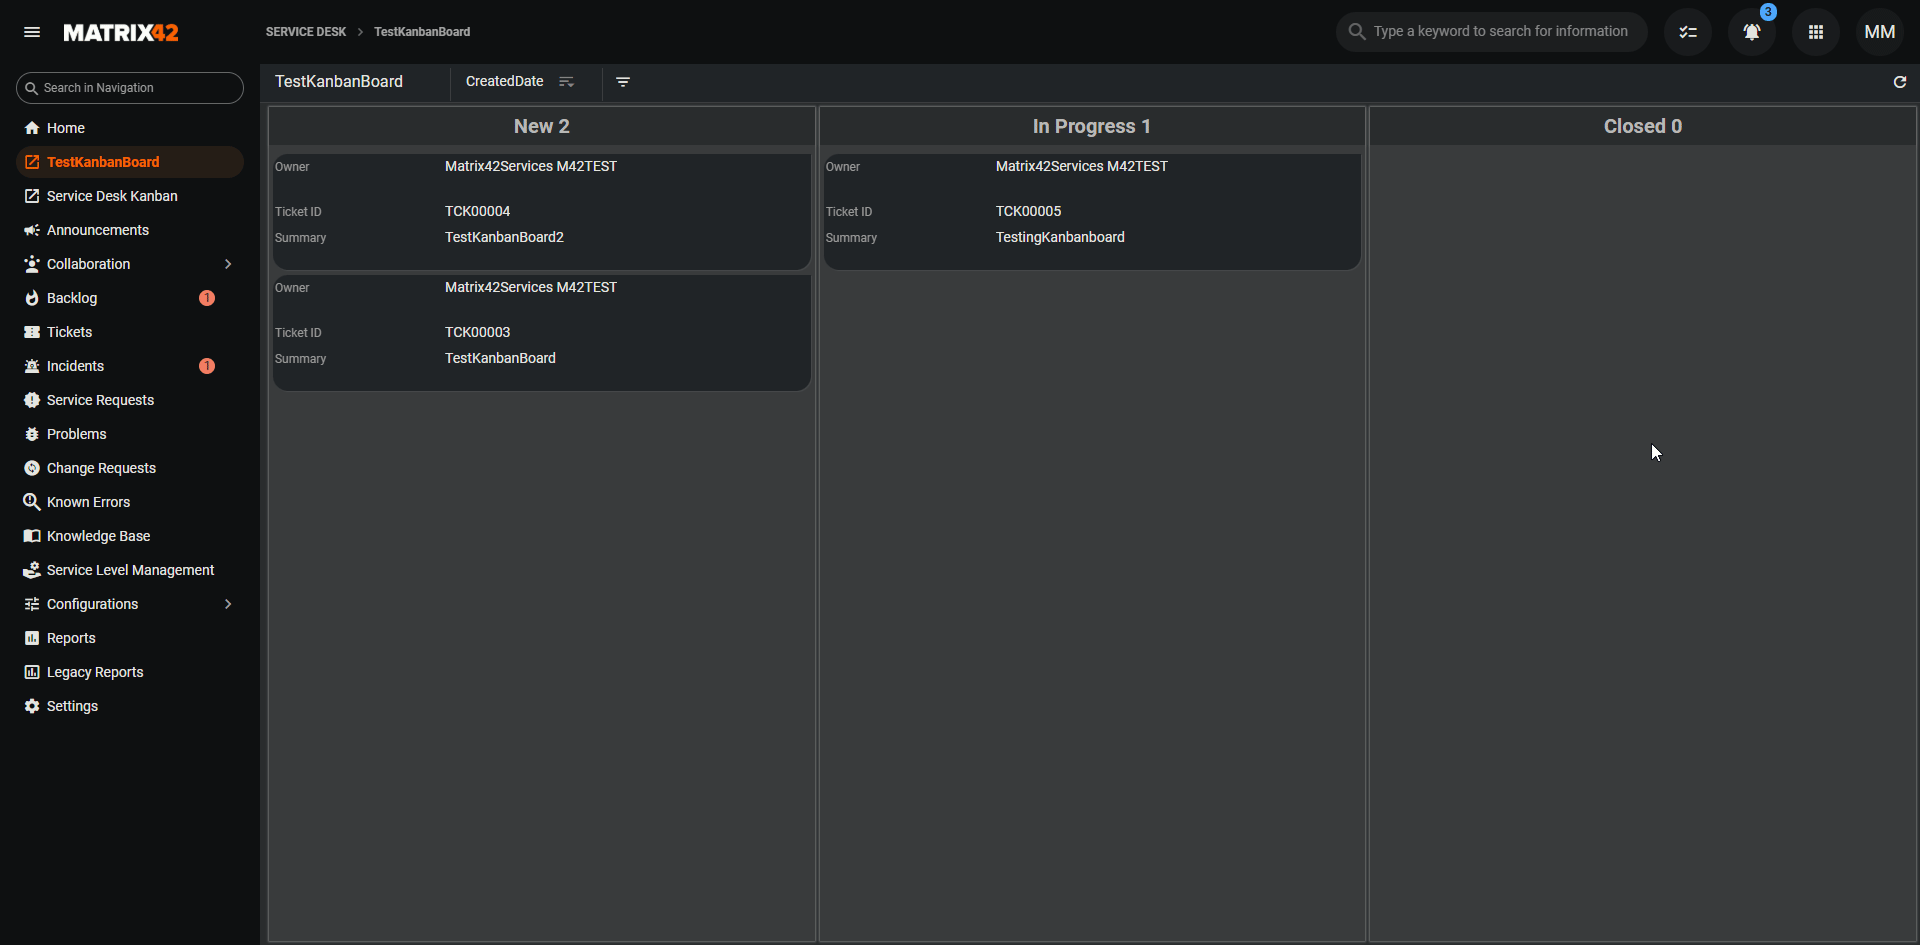The image size is (1920, 945).
Task: Open the CreatedDate sorting dropdown
Action: 505,82
